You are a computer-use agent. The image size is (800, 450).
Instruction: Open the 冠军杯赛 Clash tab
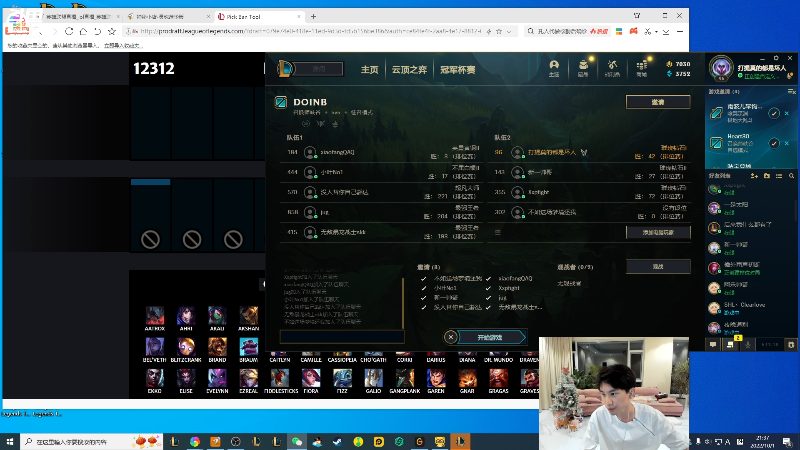pyautogui.click(x=458, y=69)
